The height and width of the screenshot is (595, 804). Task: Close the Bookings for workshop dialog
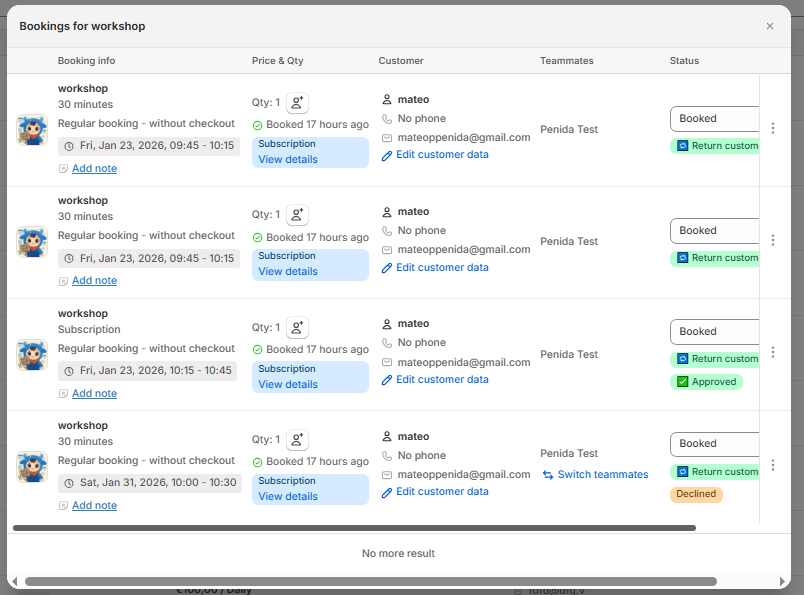click(770, 26)
